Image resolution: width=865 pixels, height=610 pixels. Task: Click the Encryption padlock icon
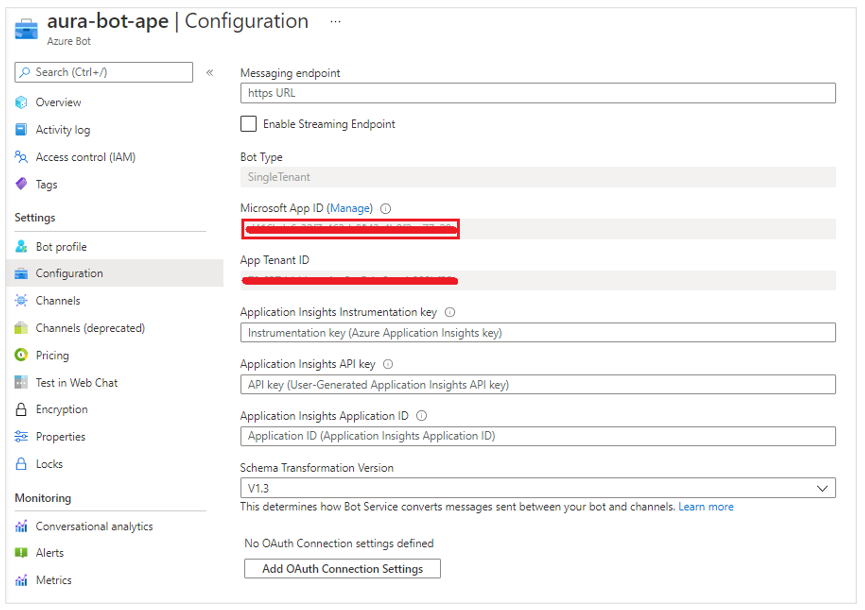[21, 409]
